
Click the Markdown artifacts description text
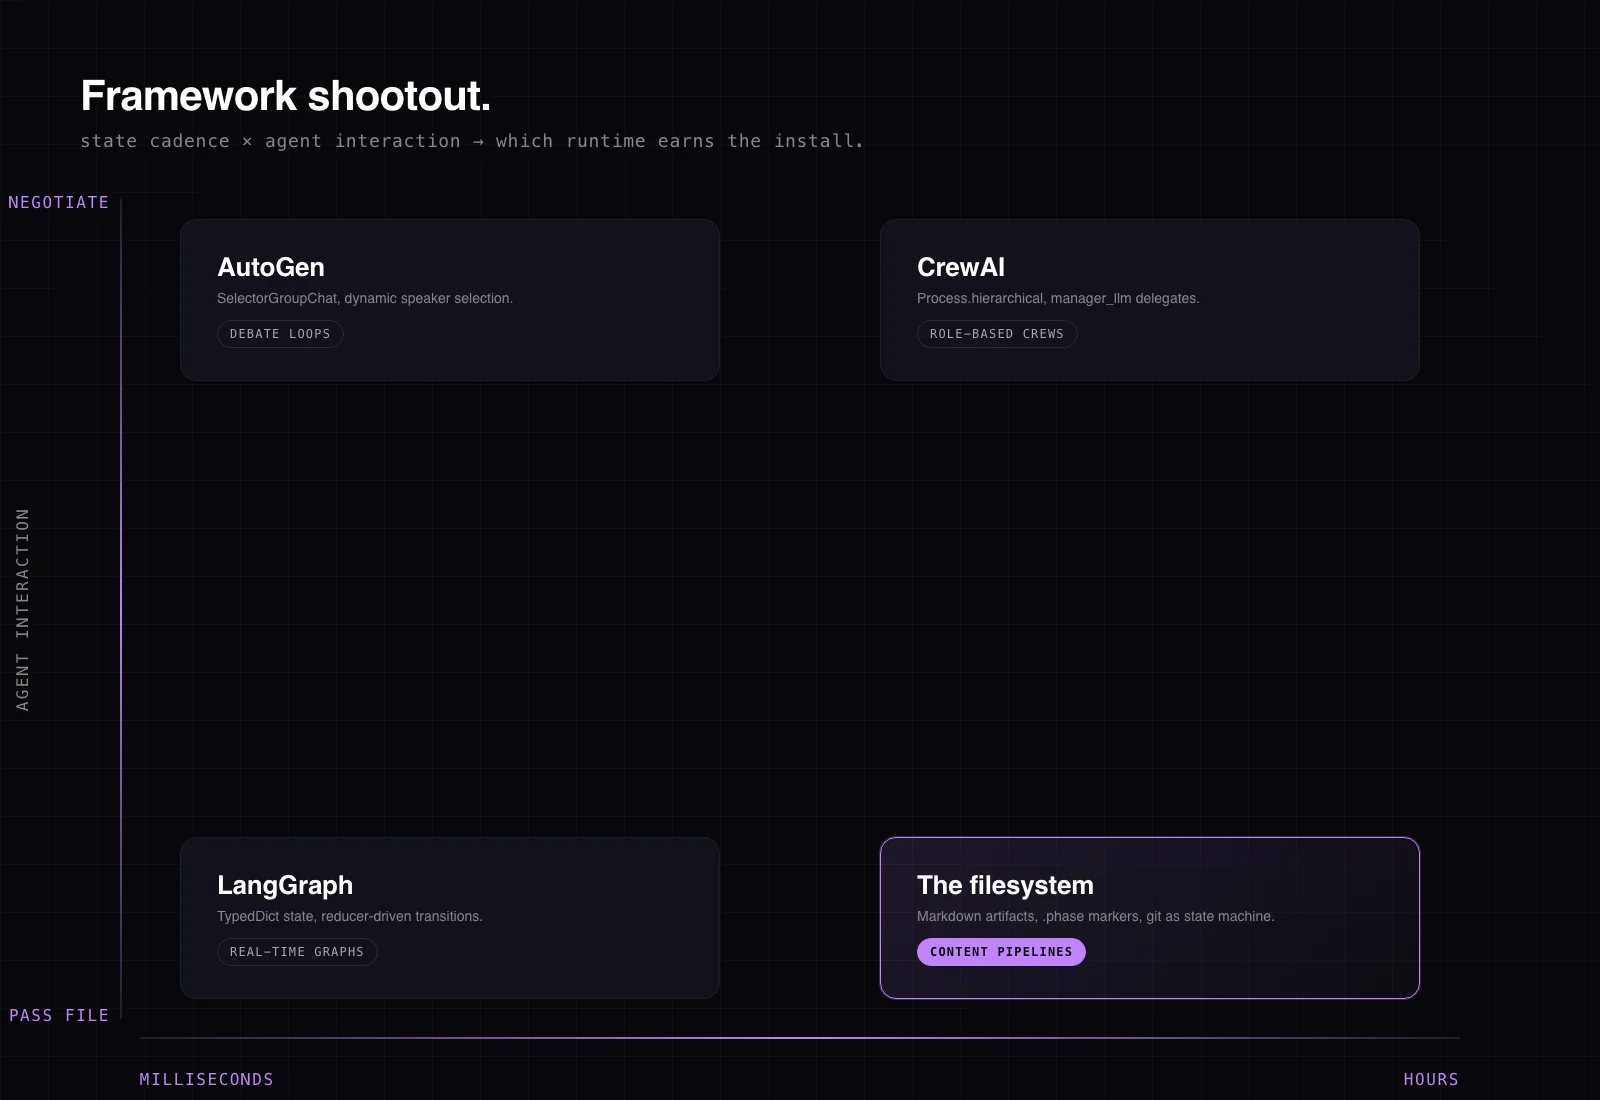coord(1095,916)
